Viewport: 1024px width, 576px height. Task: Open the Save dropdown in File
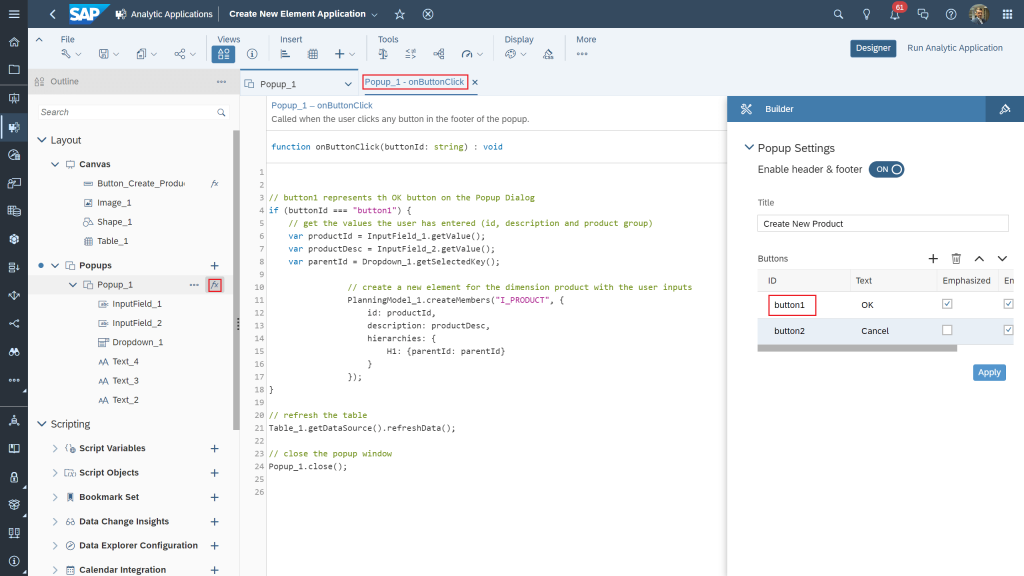(x=108, y=54)
